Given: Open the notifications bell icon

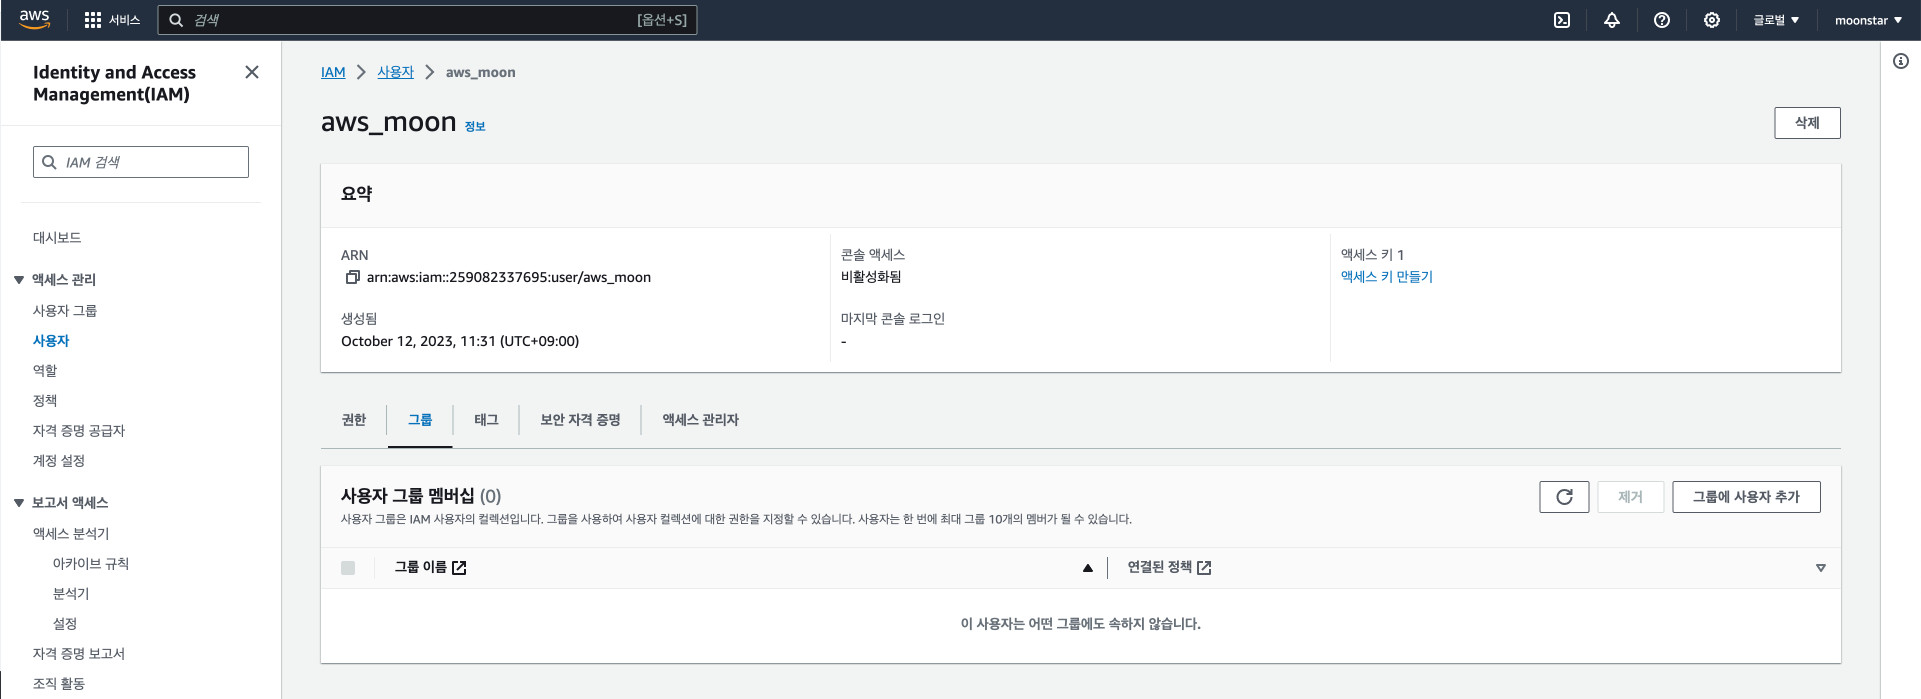Looking at the screenshot, I should pyautogui.click(x=1612, y=20).
